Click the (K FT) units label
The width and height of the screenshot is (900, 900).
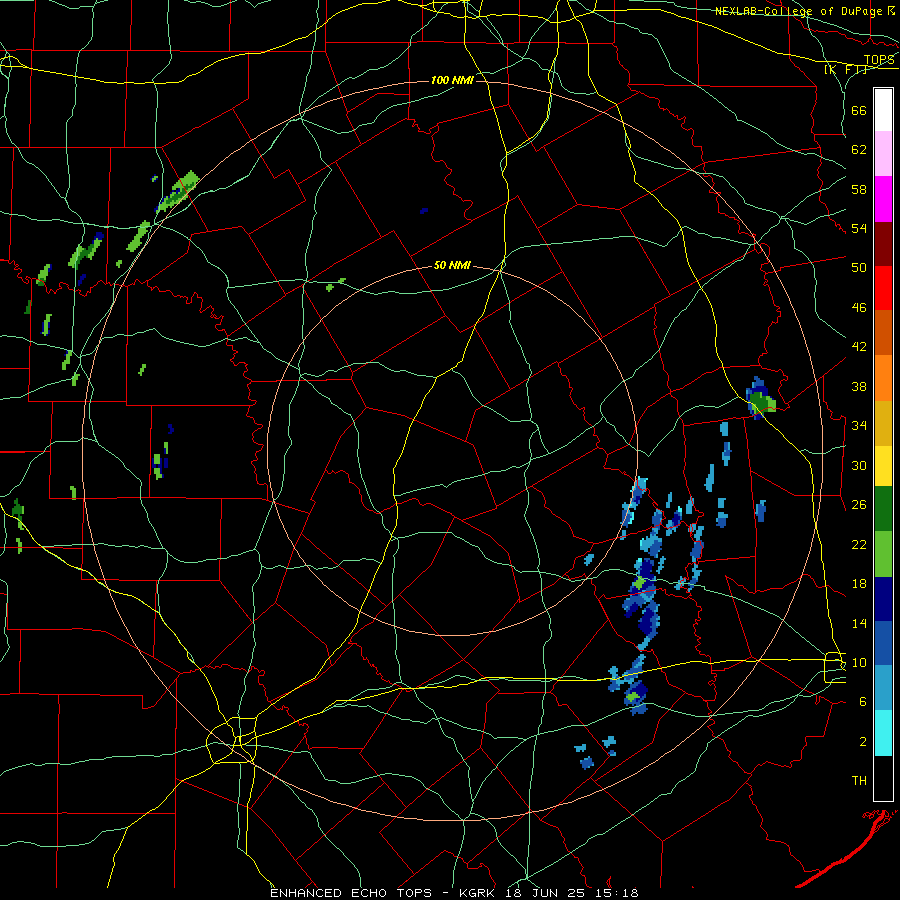tap(845, 69)
